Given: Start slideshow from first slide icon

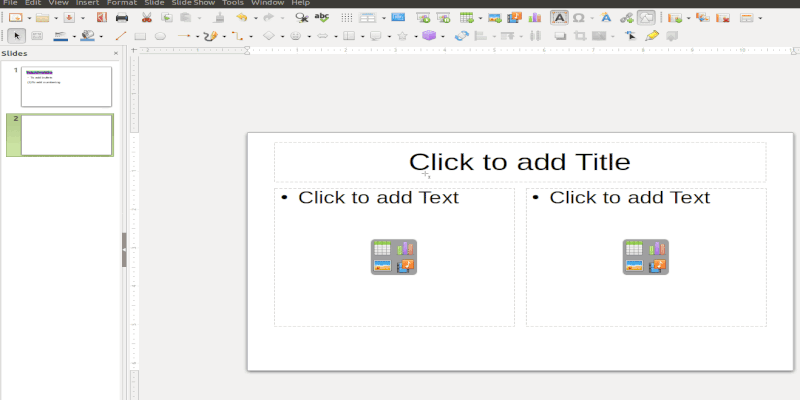Looking at the screenshot, I should [423, 18].
